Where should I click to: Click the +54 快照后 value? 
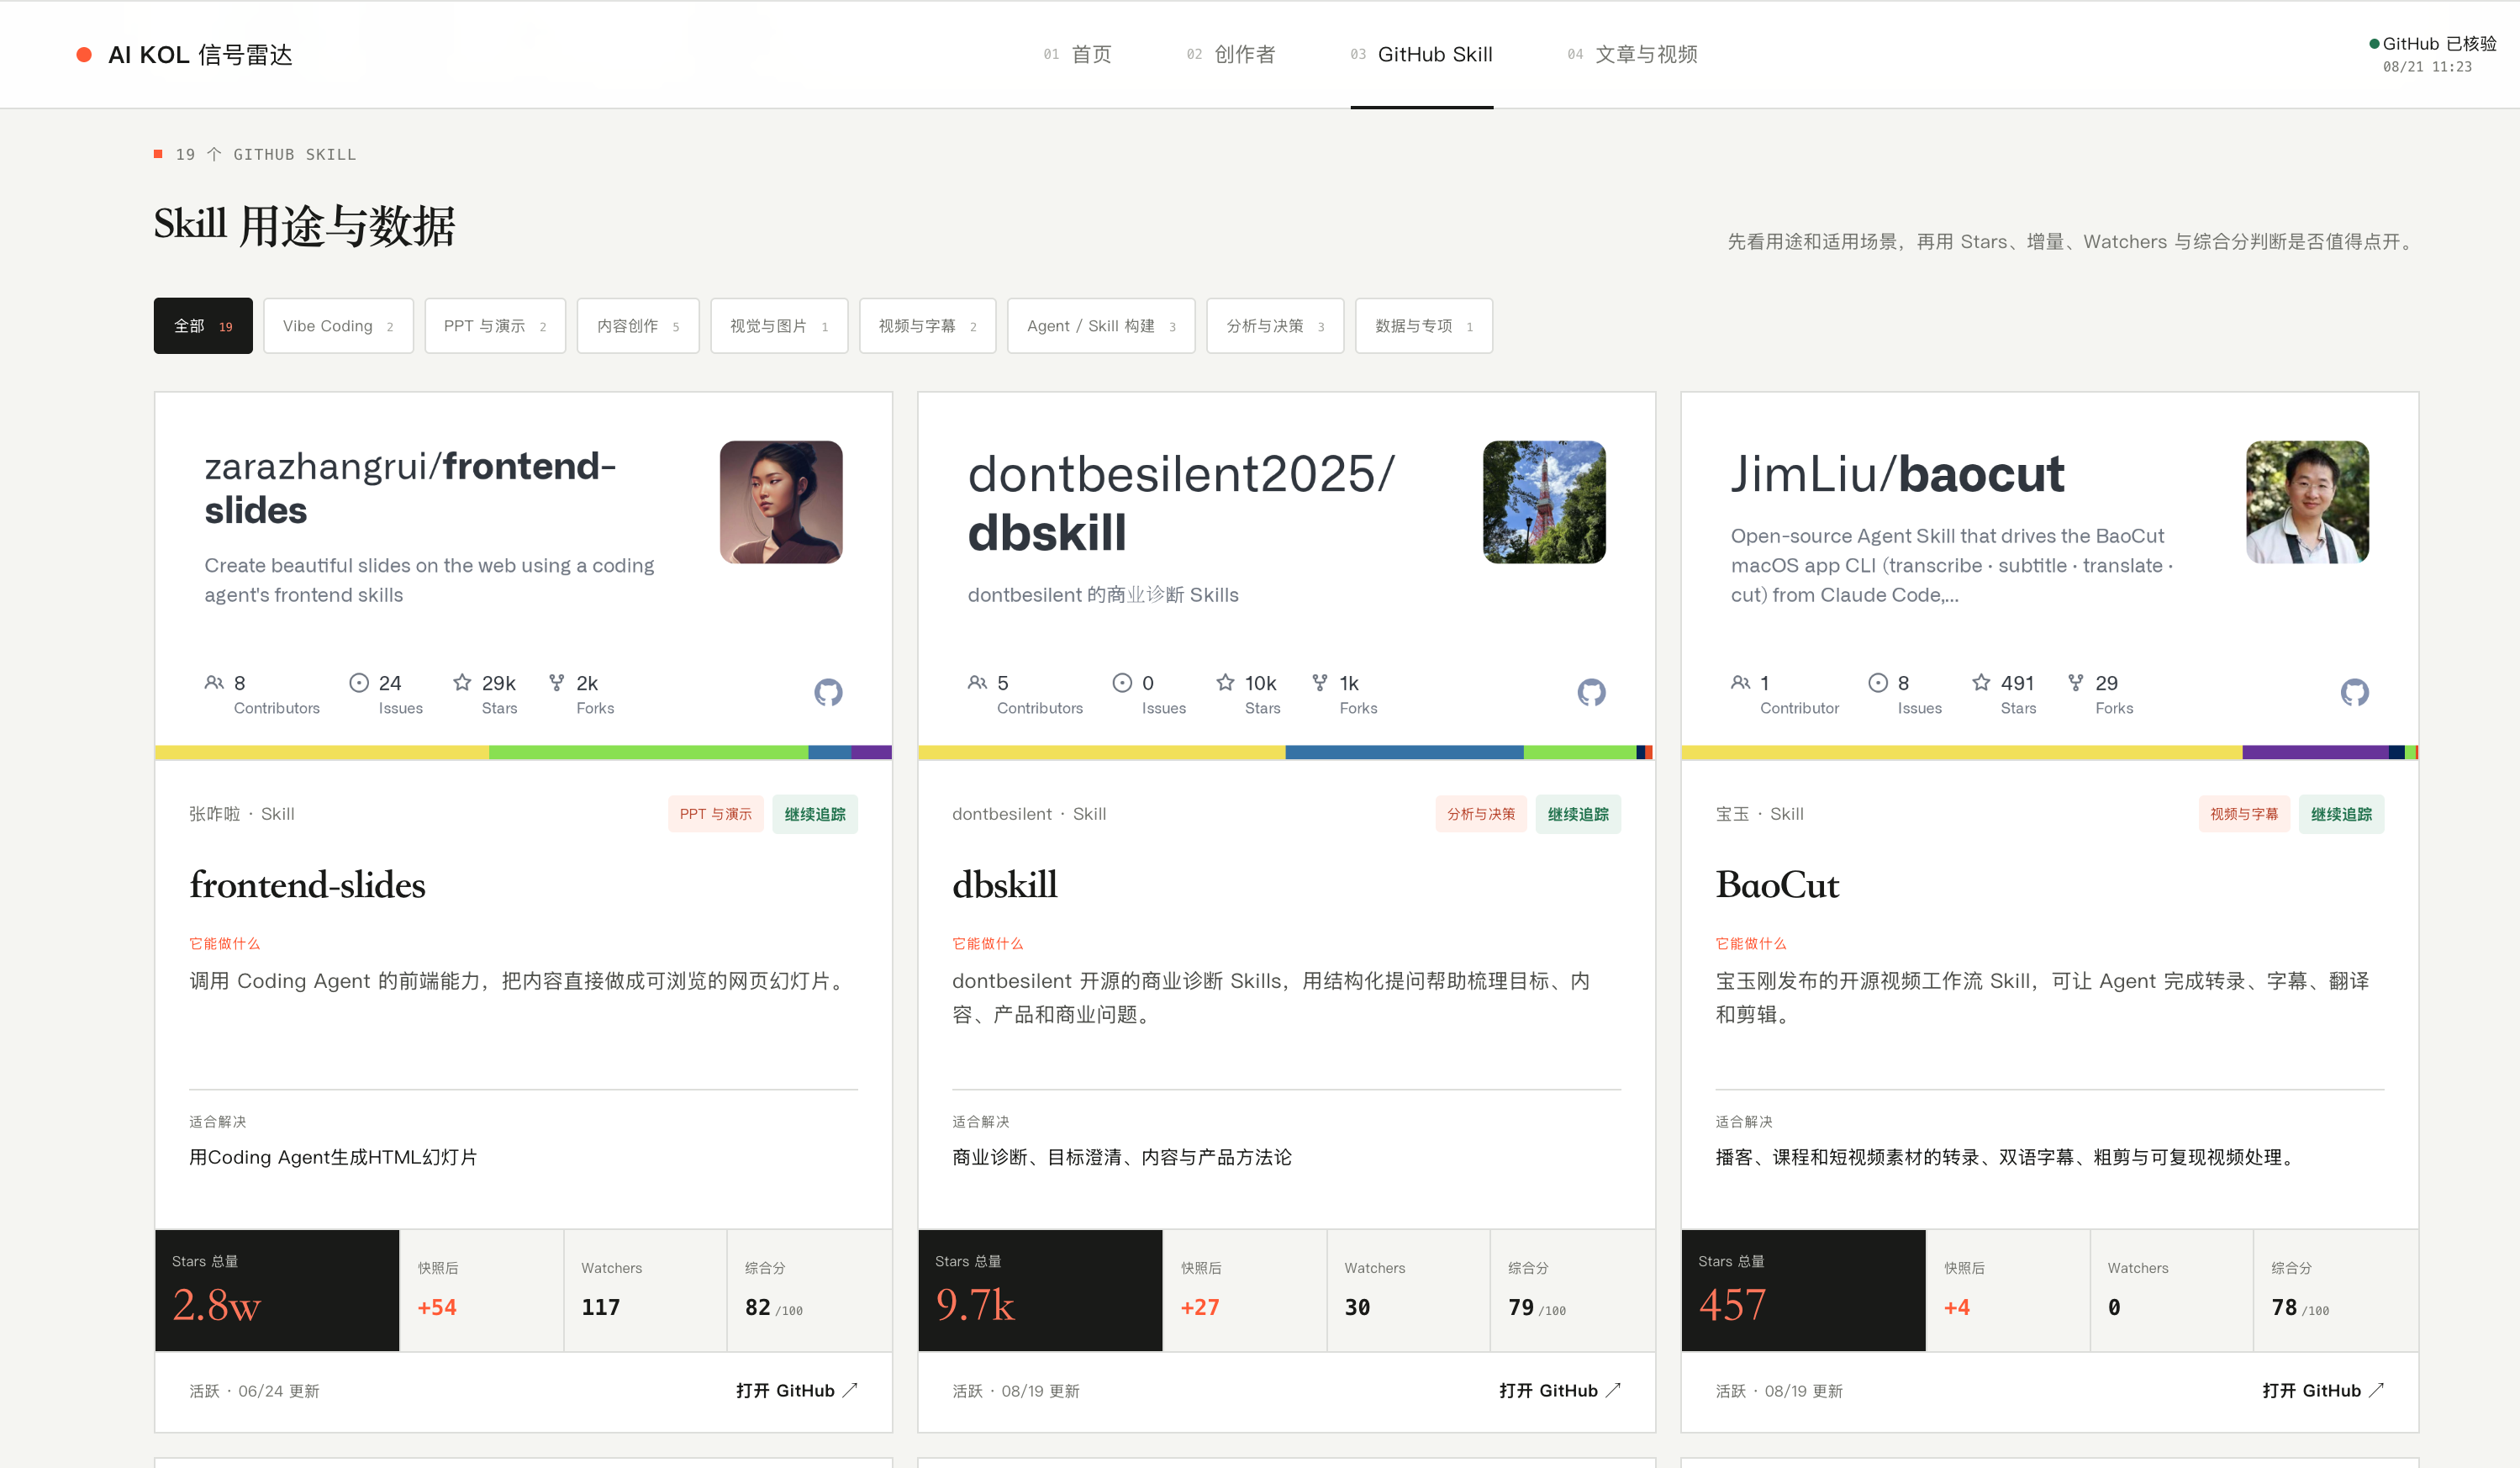(x=437, y=1307)
